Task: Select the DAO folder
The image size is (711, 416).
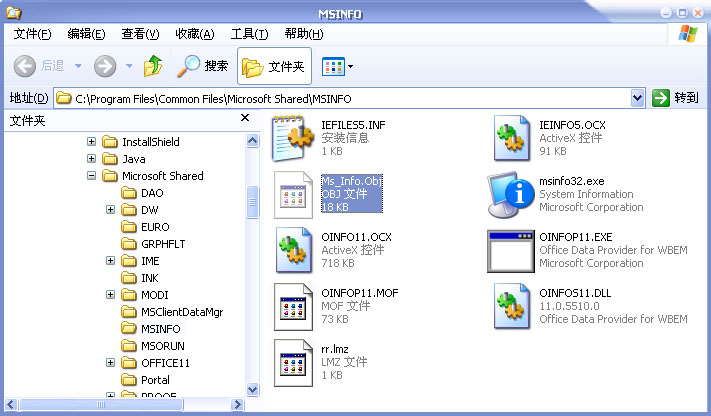Action: coord(142,193)
